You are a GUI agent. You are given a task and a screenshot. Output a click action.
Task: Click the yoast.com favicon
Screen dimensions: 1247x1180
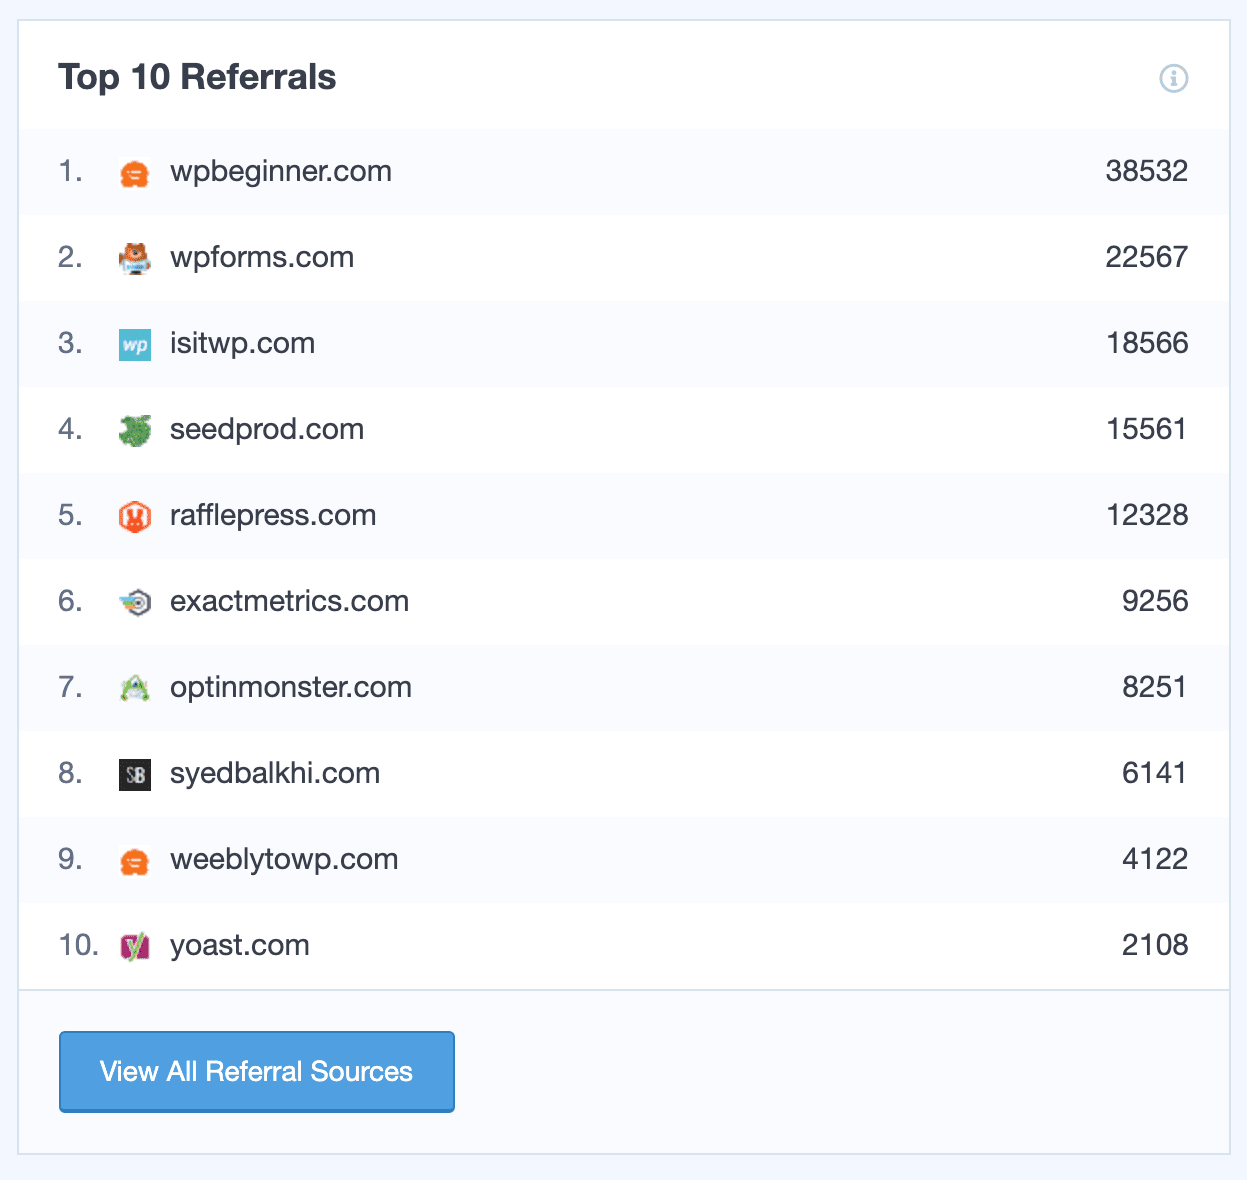pos(135,946)
